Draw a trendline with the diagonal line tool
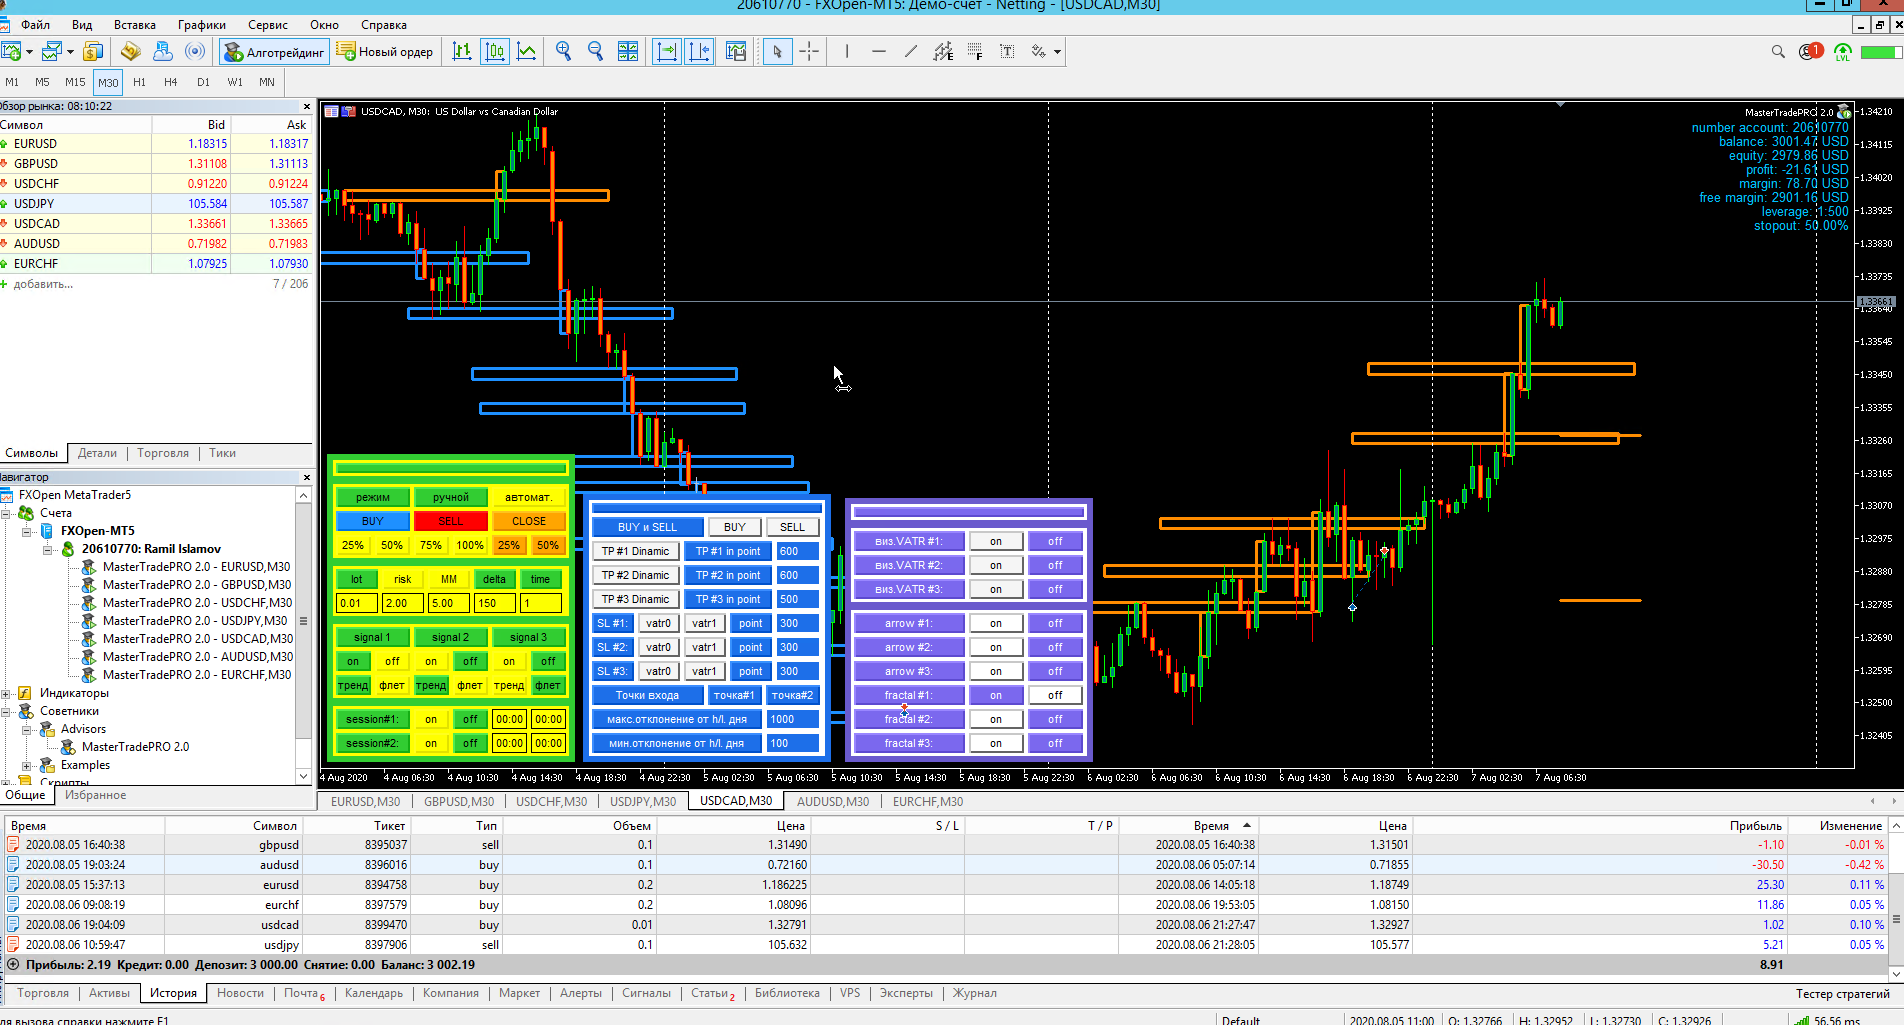Screen dimensions: 1904x1025 click(910, 52)
